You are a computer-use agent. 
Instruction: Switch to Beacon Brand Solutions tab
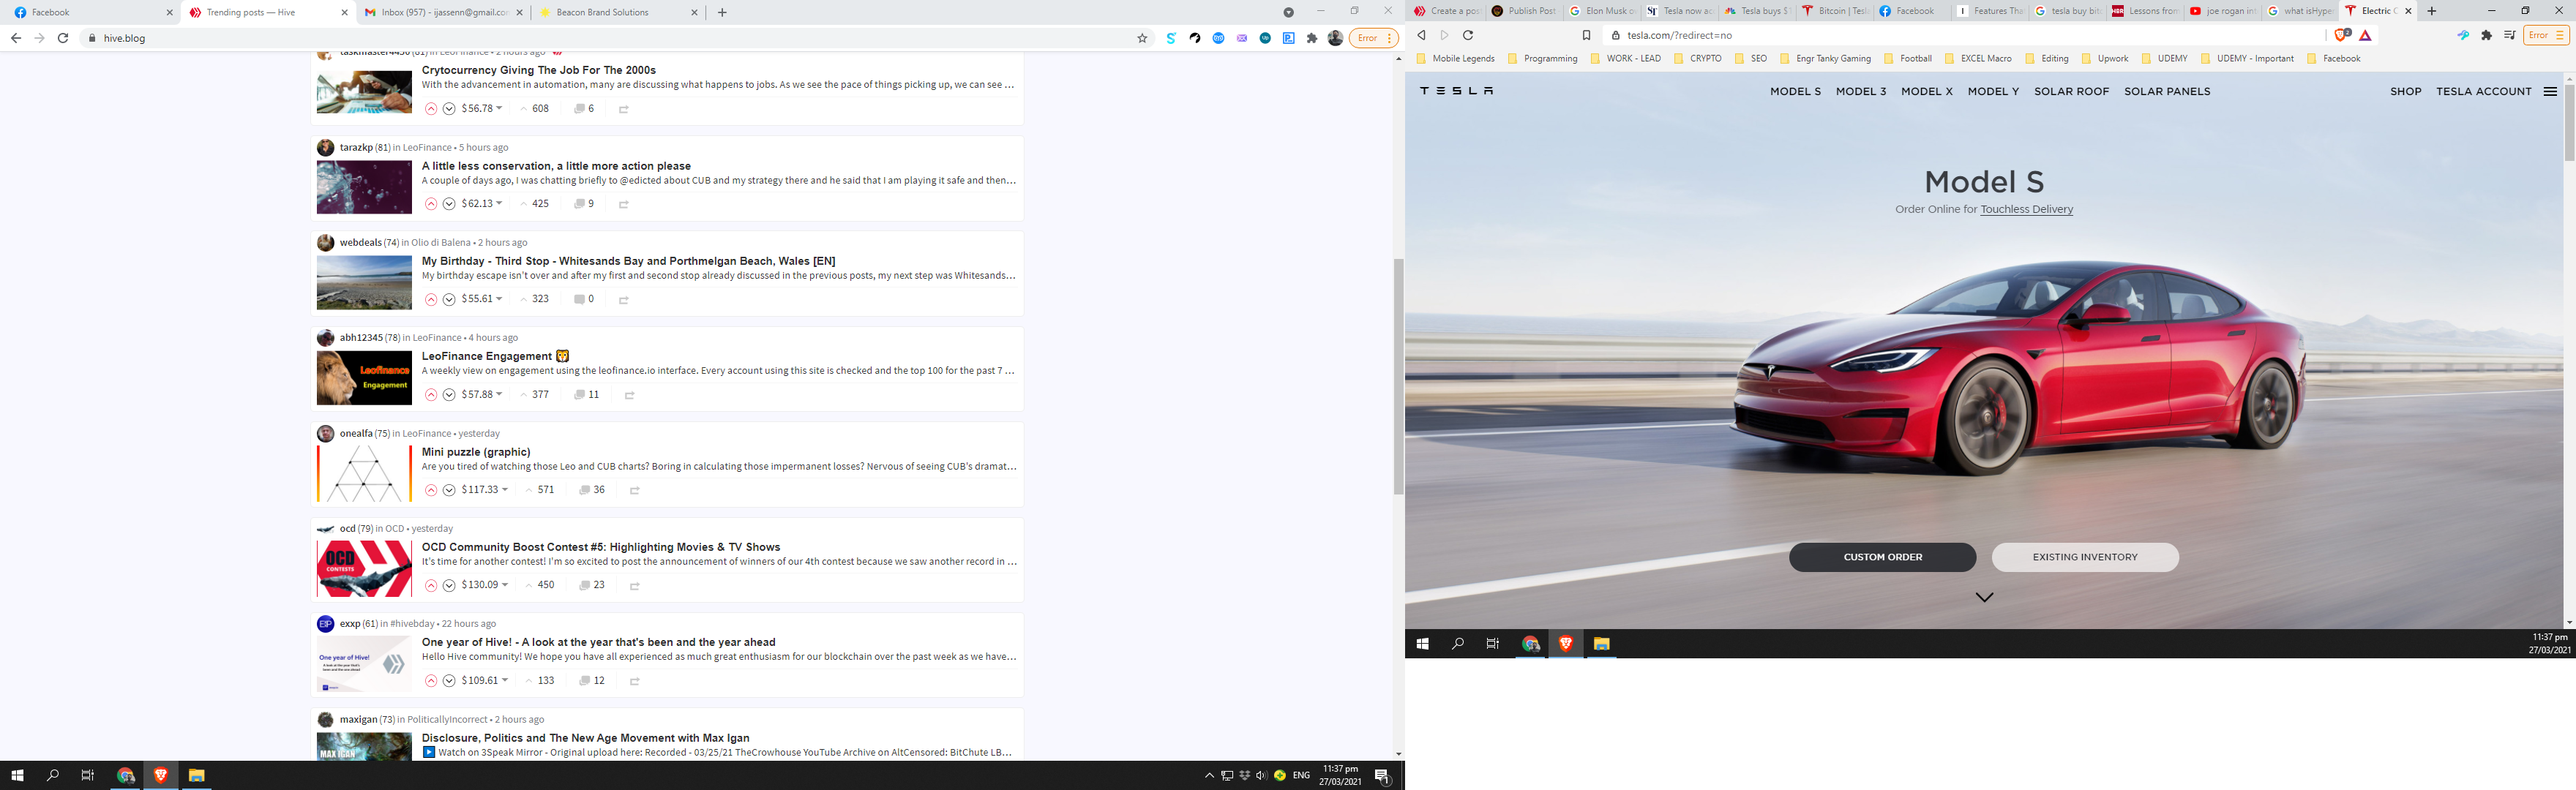617,12
